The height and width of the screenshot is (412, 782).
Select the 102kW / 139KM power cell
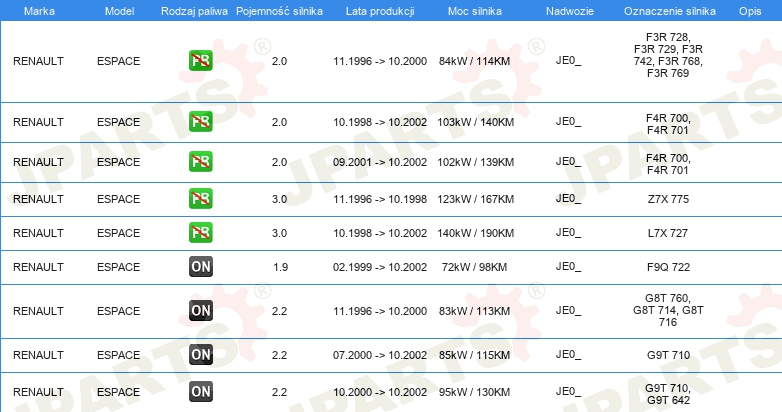pos(475,162)
